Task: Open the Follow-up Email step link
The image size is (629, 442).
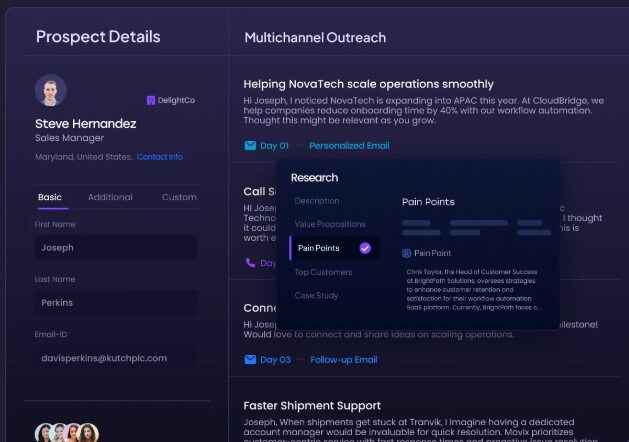Action: coord(344,360)
